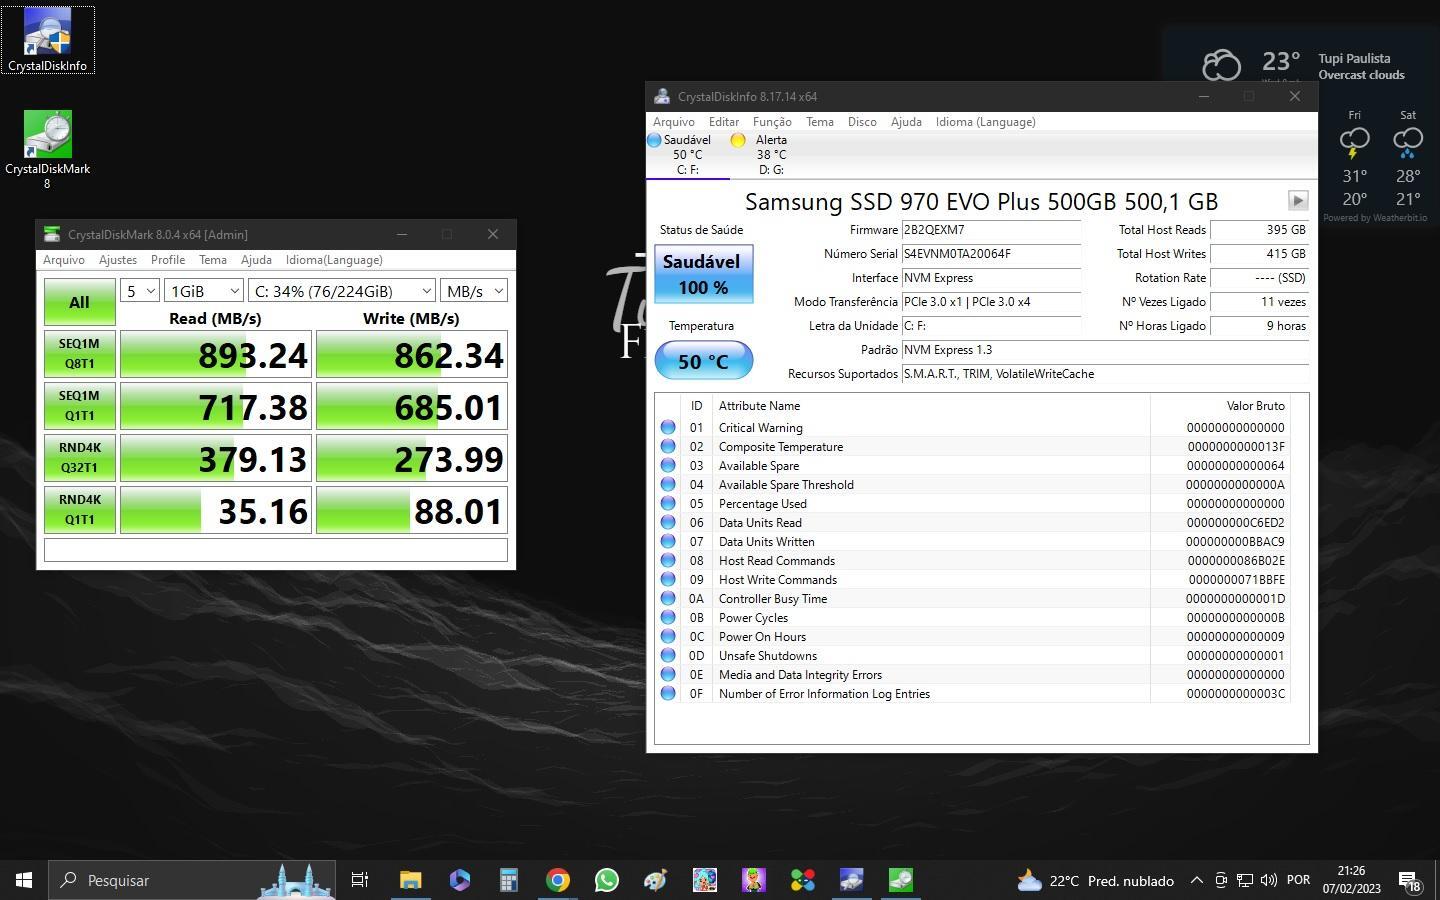The height and width of the screenshot is (900, 1440).
Task: Open Google Chrome from the taskbar
Action: 557,880
